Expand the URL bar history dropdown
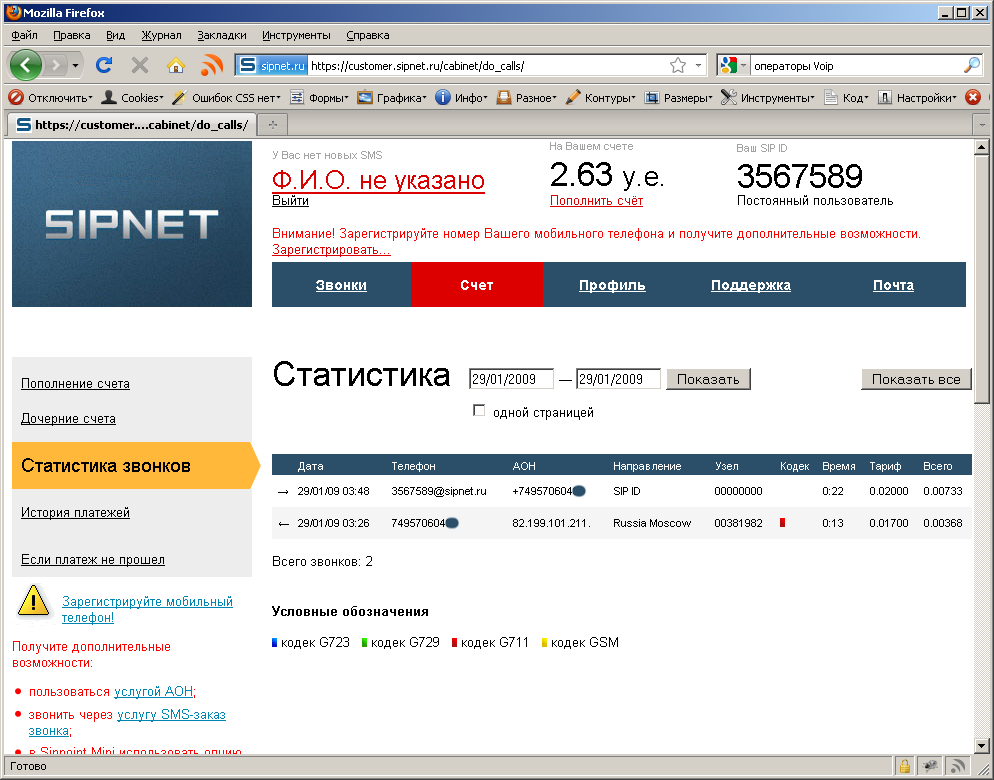This screenshot has height=780, width=994. [698, 65]
